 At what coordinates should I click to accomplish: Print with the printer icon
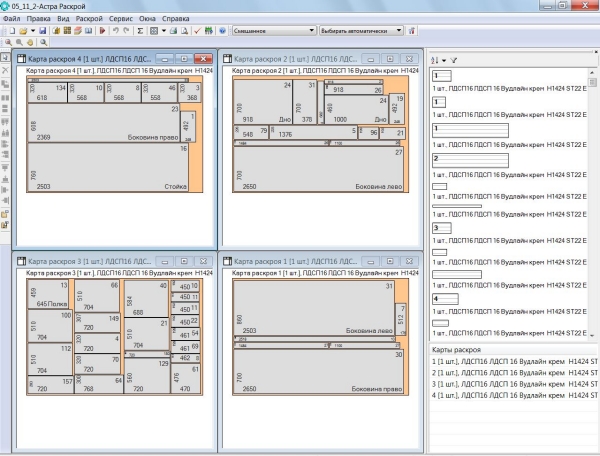point(173,31)
